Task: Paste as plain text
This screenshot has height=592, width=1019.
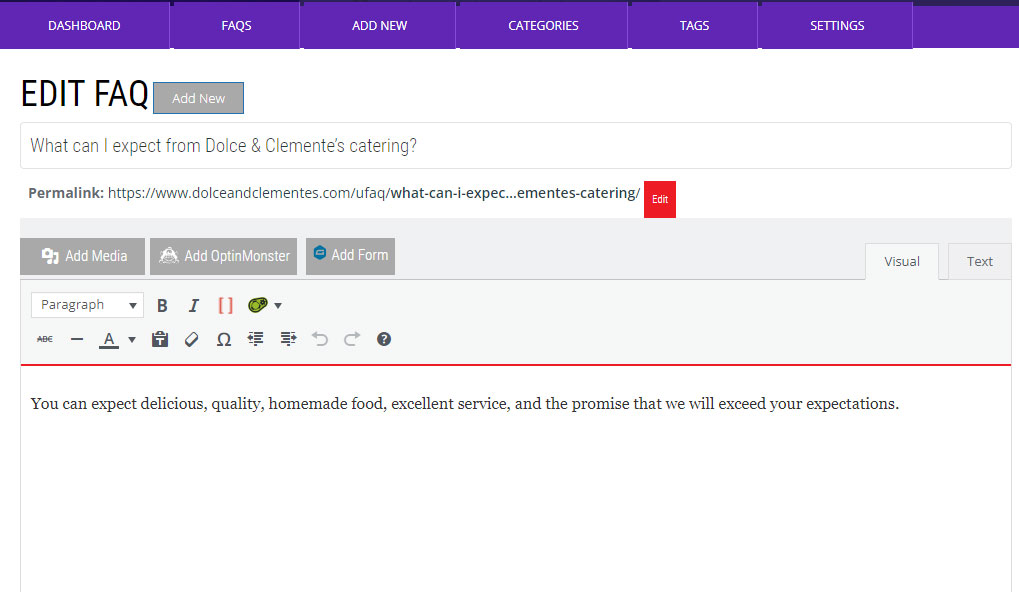Action: [x=160, y=339]
